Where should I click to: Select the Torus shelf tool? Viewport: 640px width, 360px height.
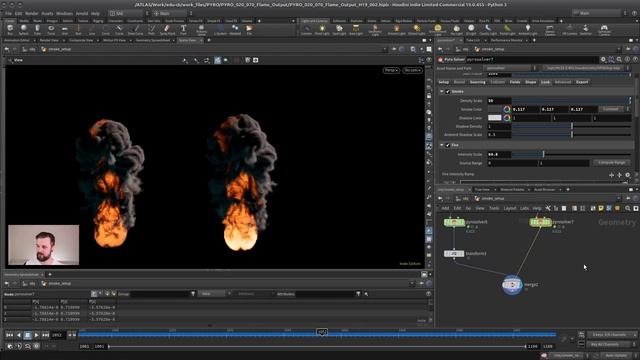point(51,29)
